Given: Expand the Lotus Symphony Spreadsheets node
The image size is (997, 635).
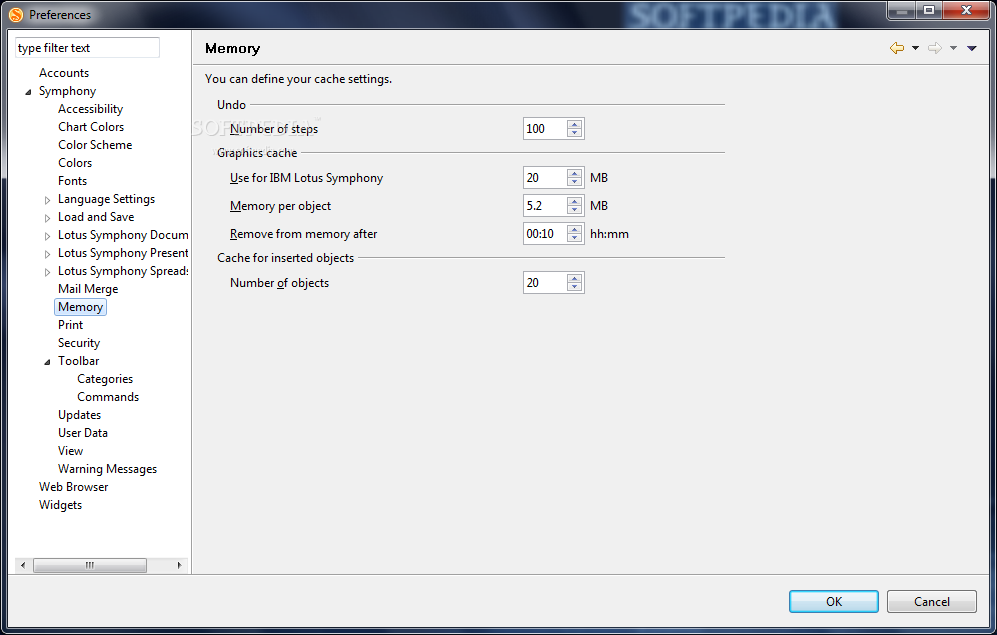Looking at the screenshot, I should coord(47,272).
